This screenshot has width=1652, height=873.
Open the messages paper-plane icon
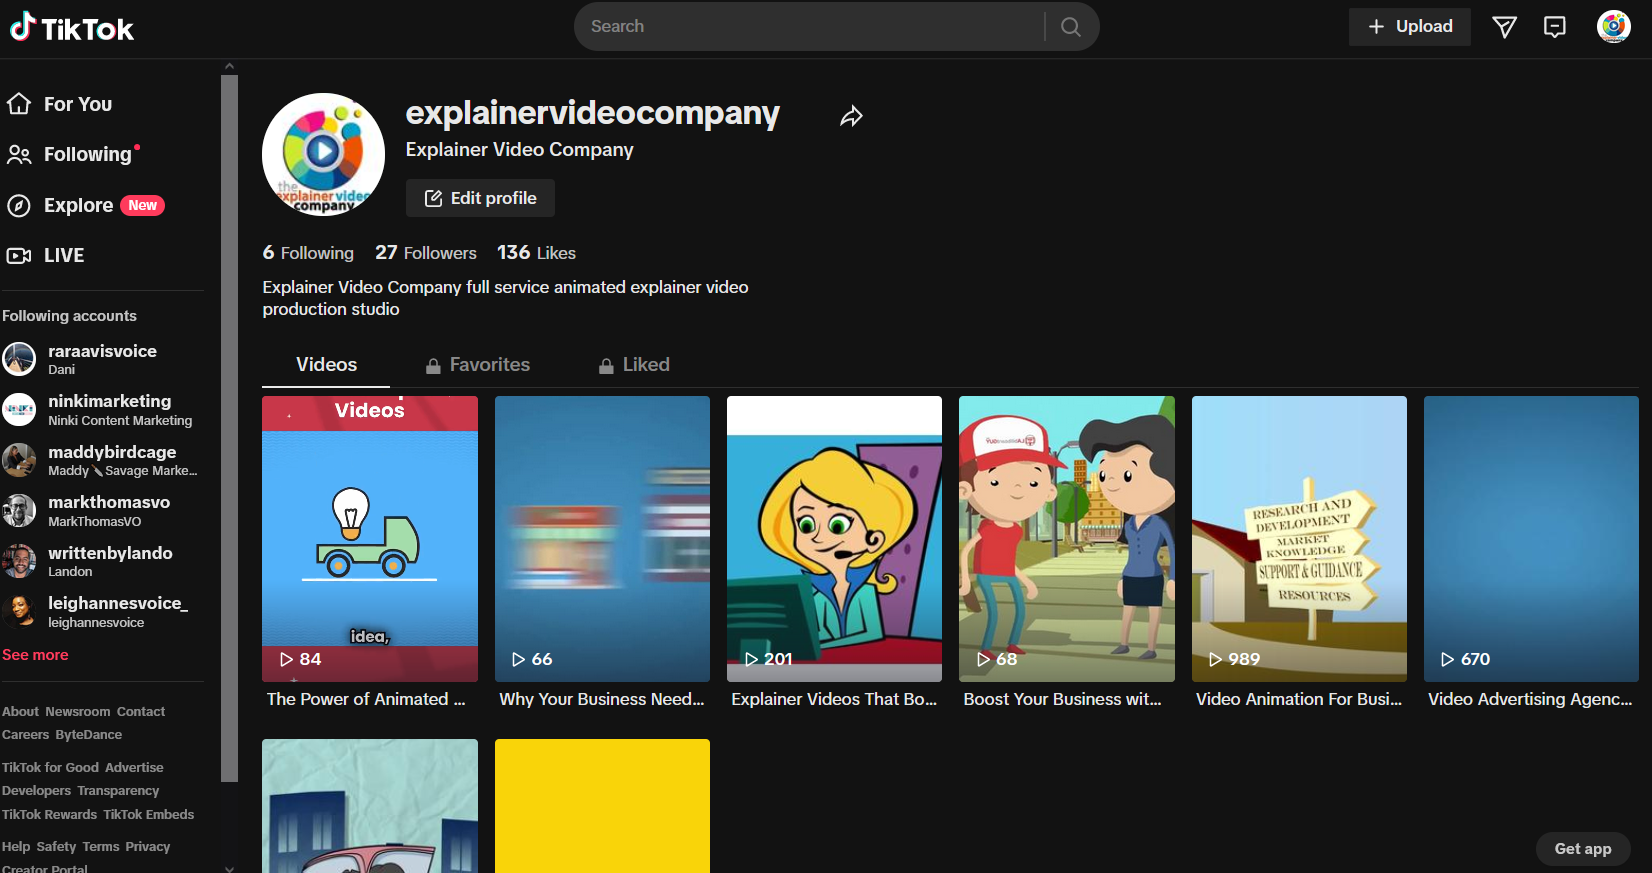(x=1504, y=27)
